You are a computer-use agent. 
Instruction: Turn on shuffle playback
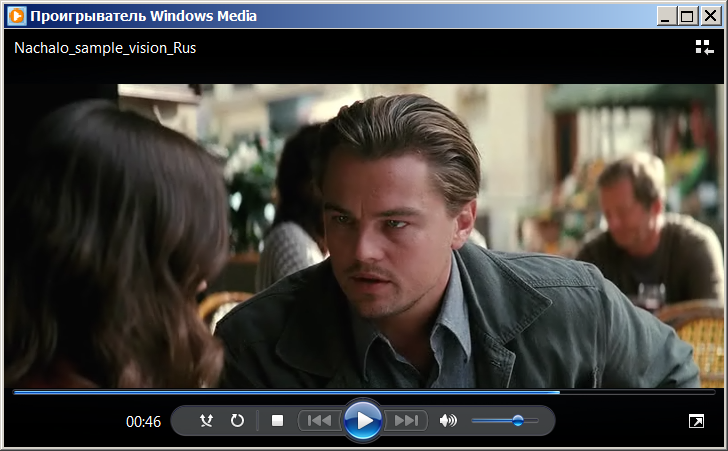[x=206, y=421]
